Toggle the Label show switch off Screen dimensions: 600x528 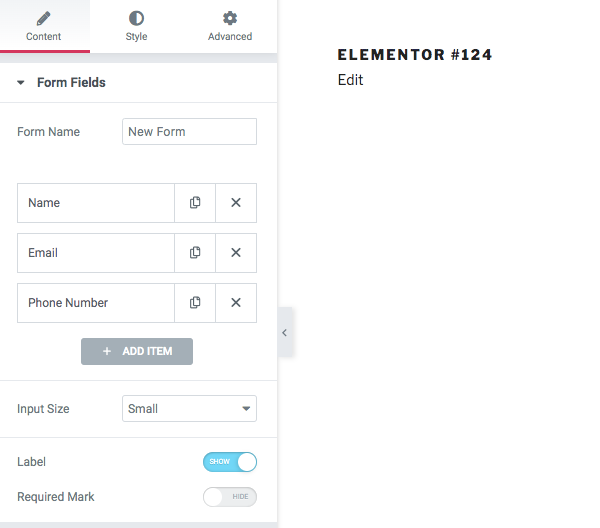230,462
